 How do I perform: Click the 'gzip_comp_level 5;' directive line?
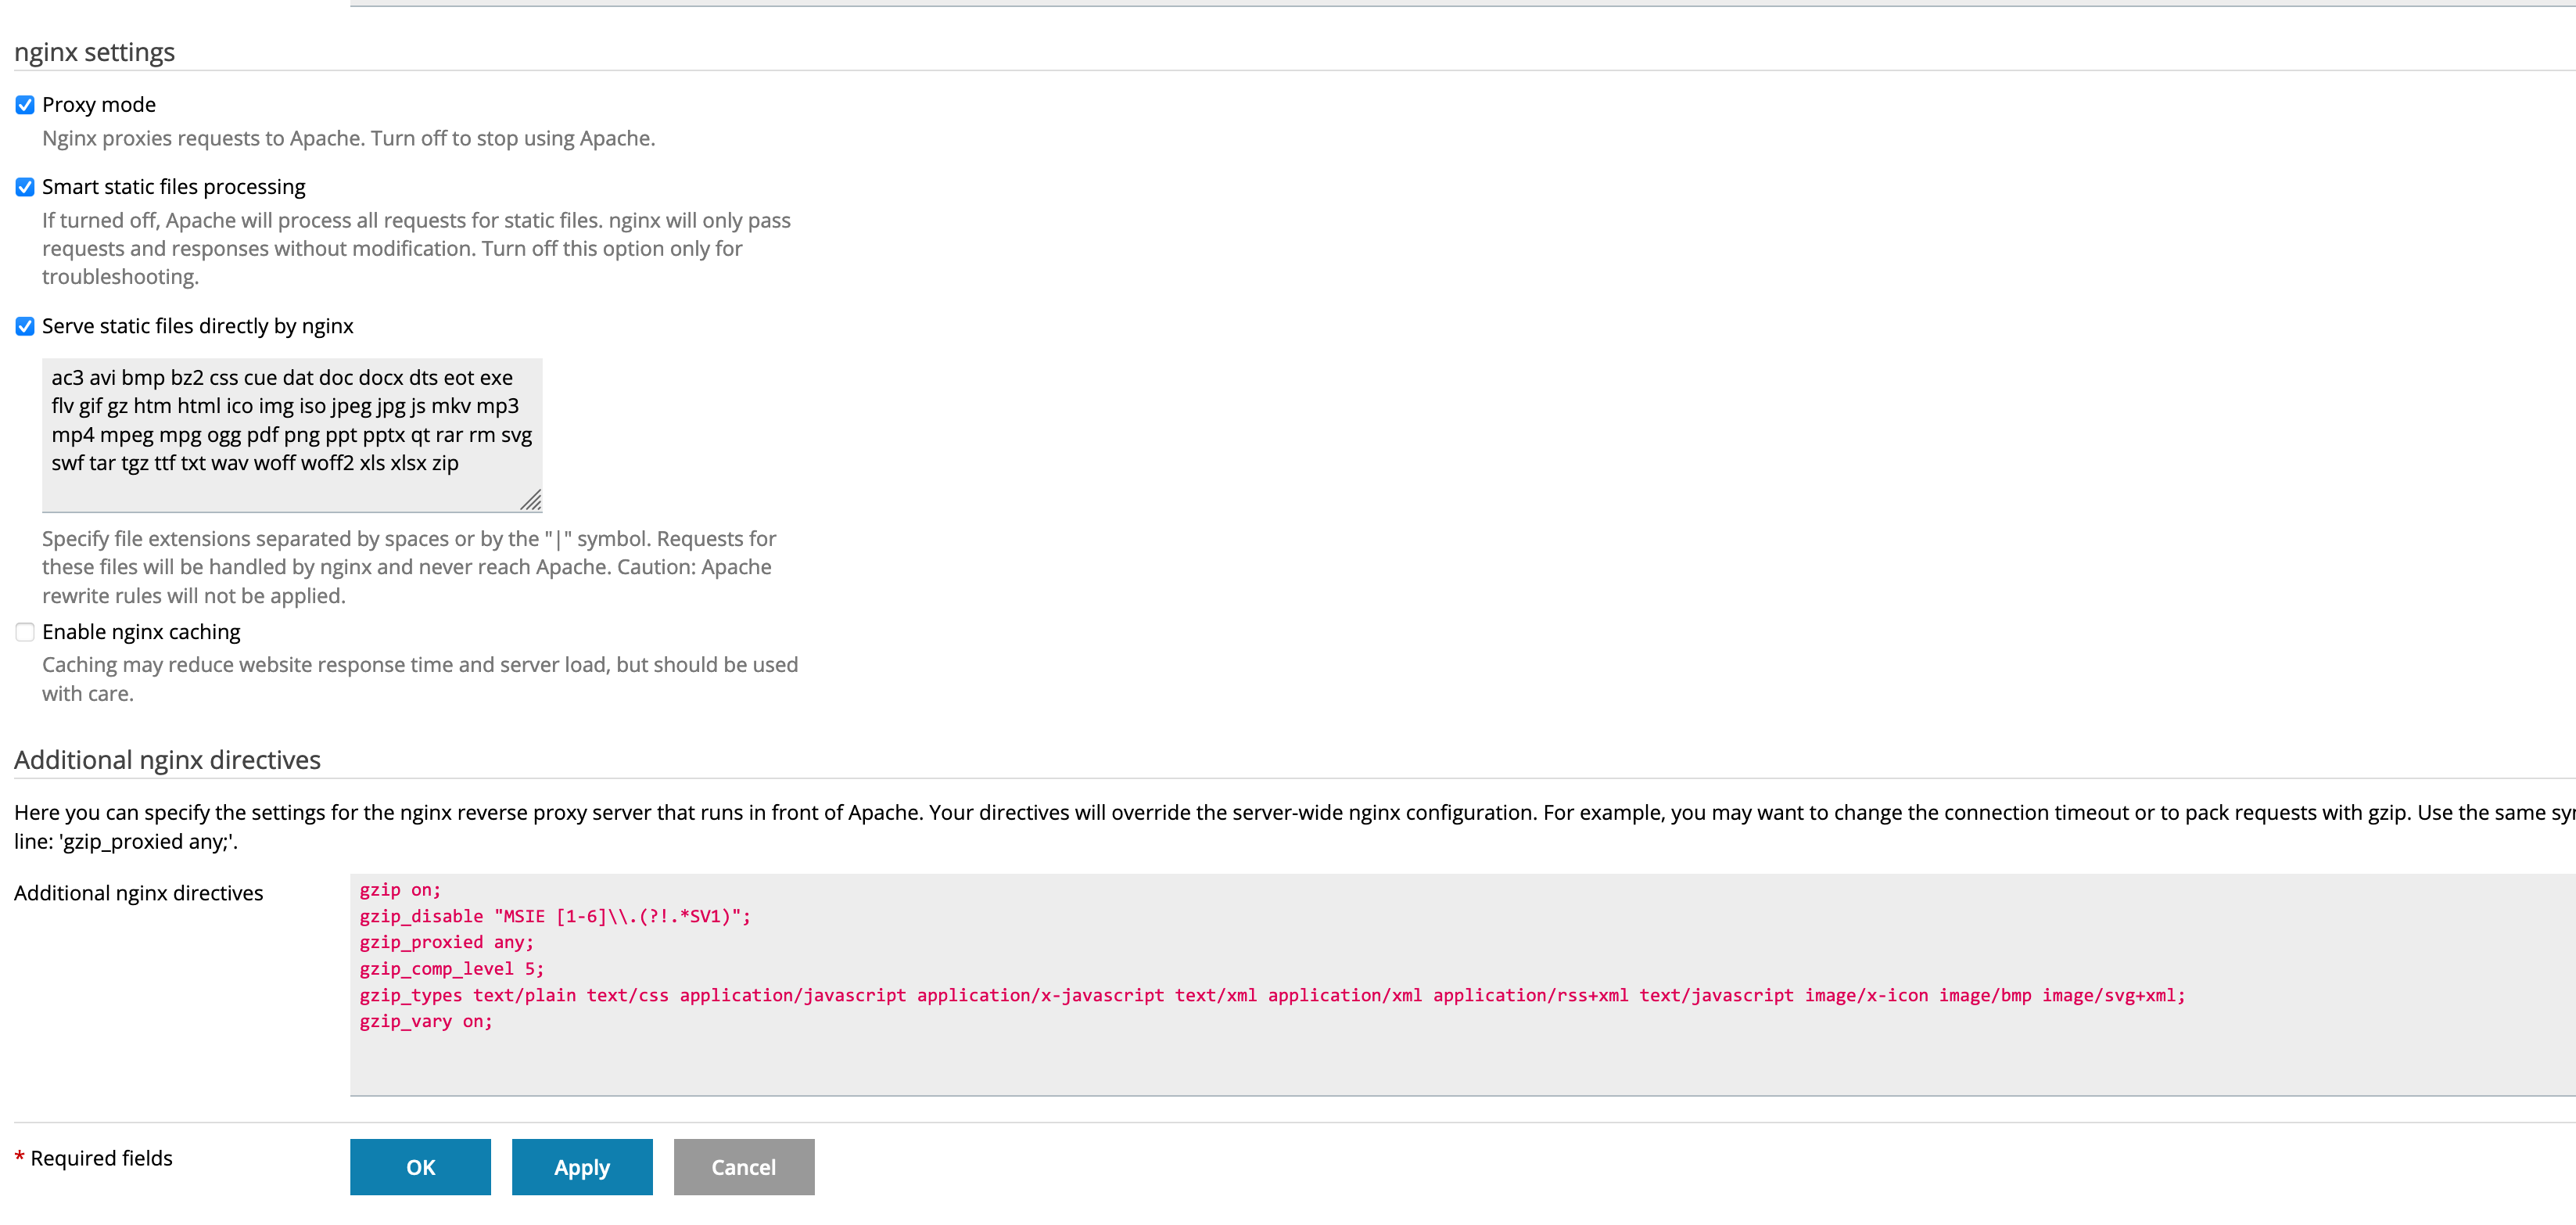pos(452,969)
